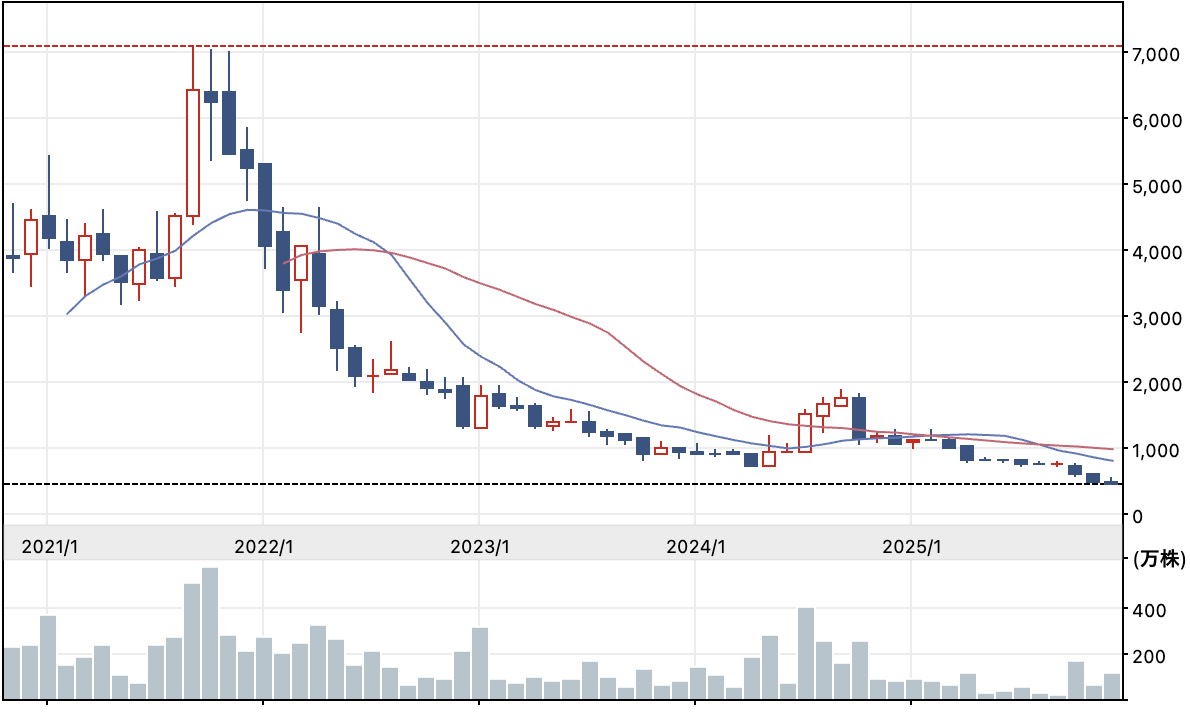Viewport: 1190px width, 712px height.
Task: Click the 万株 volume unit label
Action: click(1160, 559)
